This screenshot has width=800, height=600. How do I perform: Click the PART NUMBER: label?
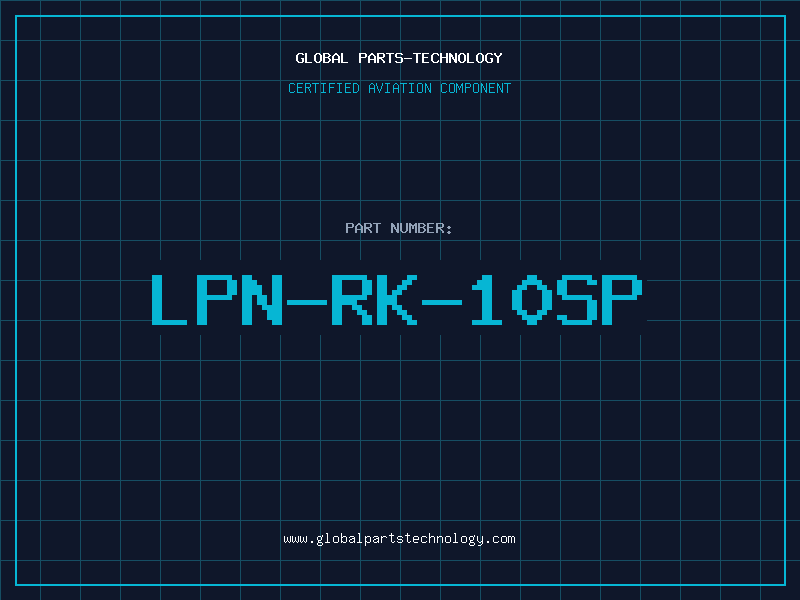tap(398, 228)
